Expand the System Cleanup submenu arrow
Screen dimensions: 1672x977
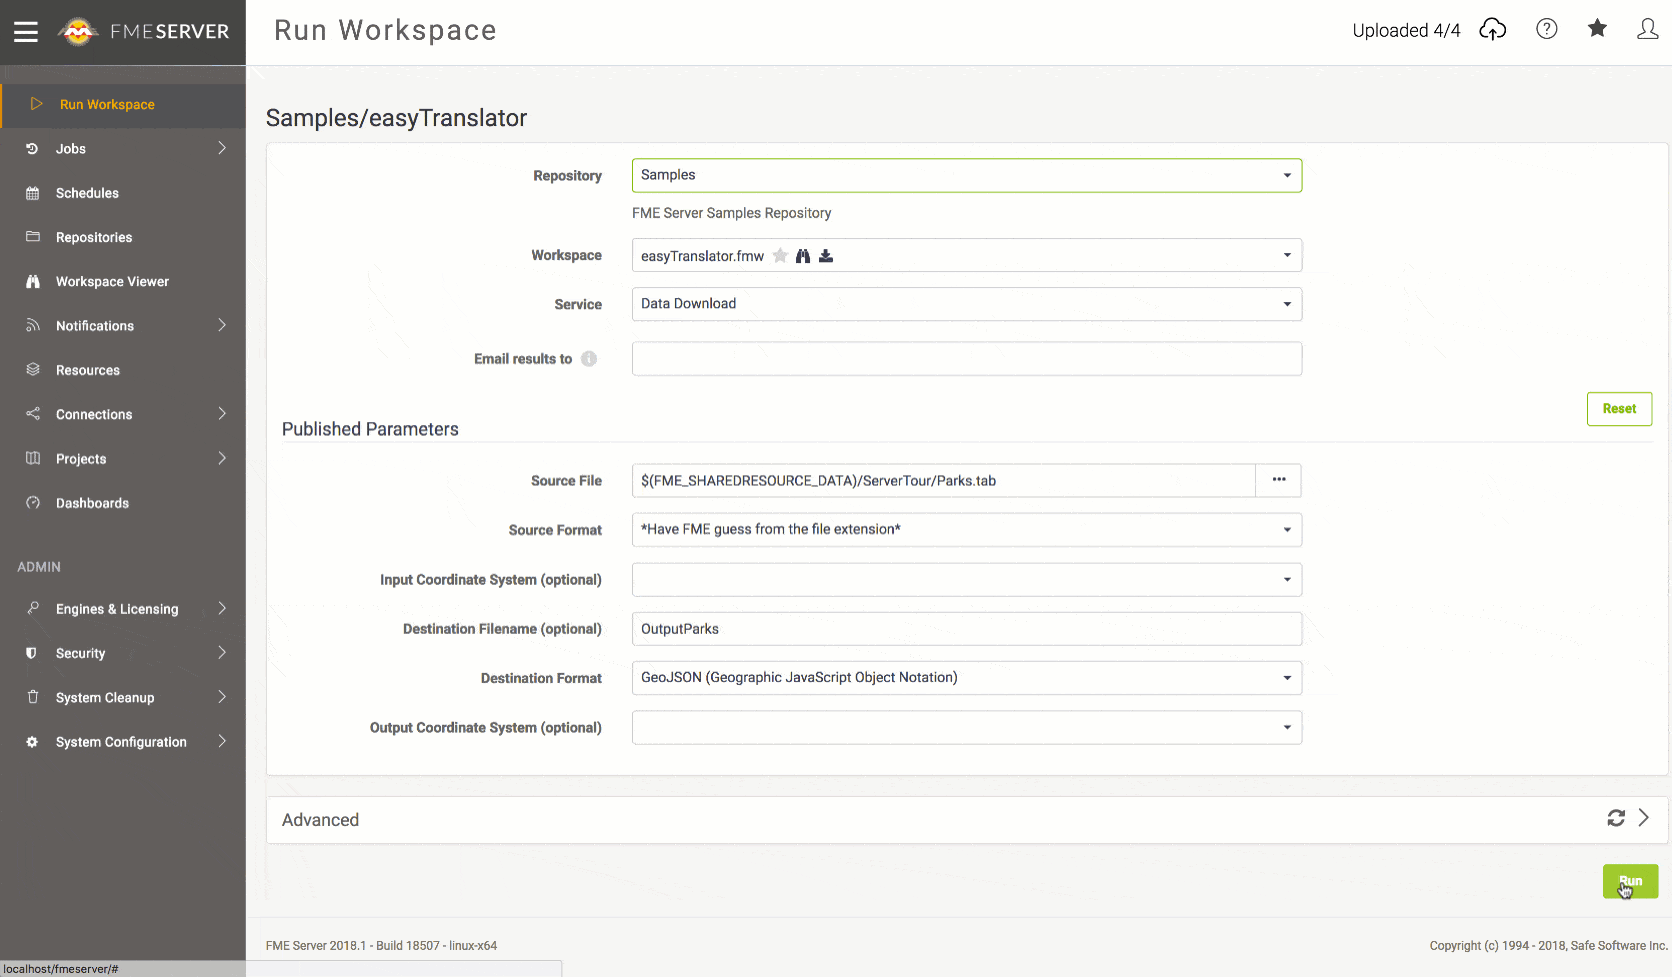[222, 697]
